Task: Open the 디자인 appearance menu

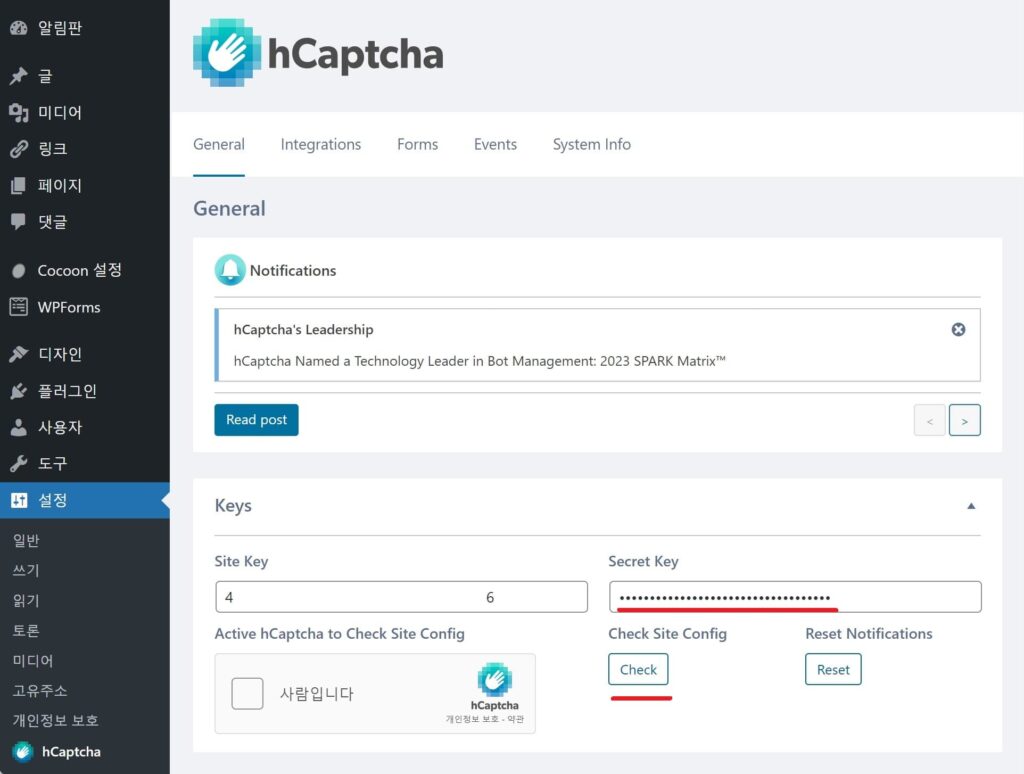Action: click(85, 354)
